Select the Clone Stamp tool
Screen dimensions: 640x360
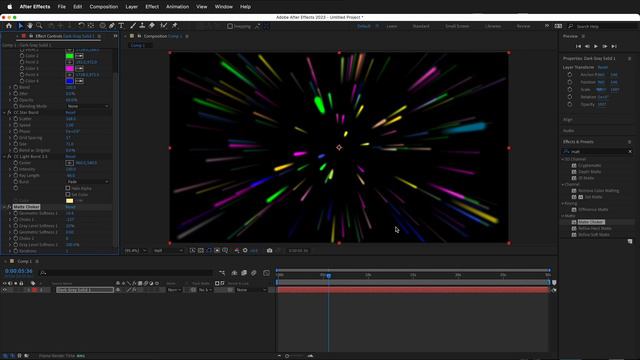(142, 26)
